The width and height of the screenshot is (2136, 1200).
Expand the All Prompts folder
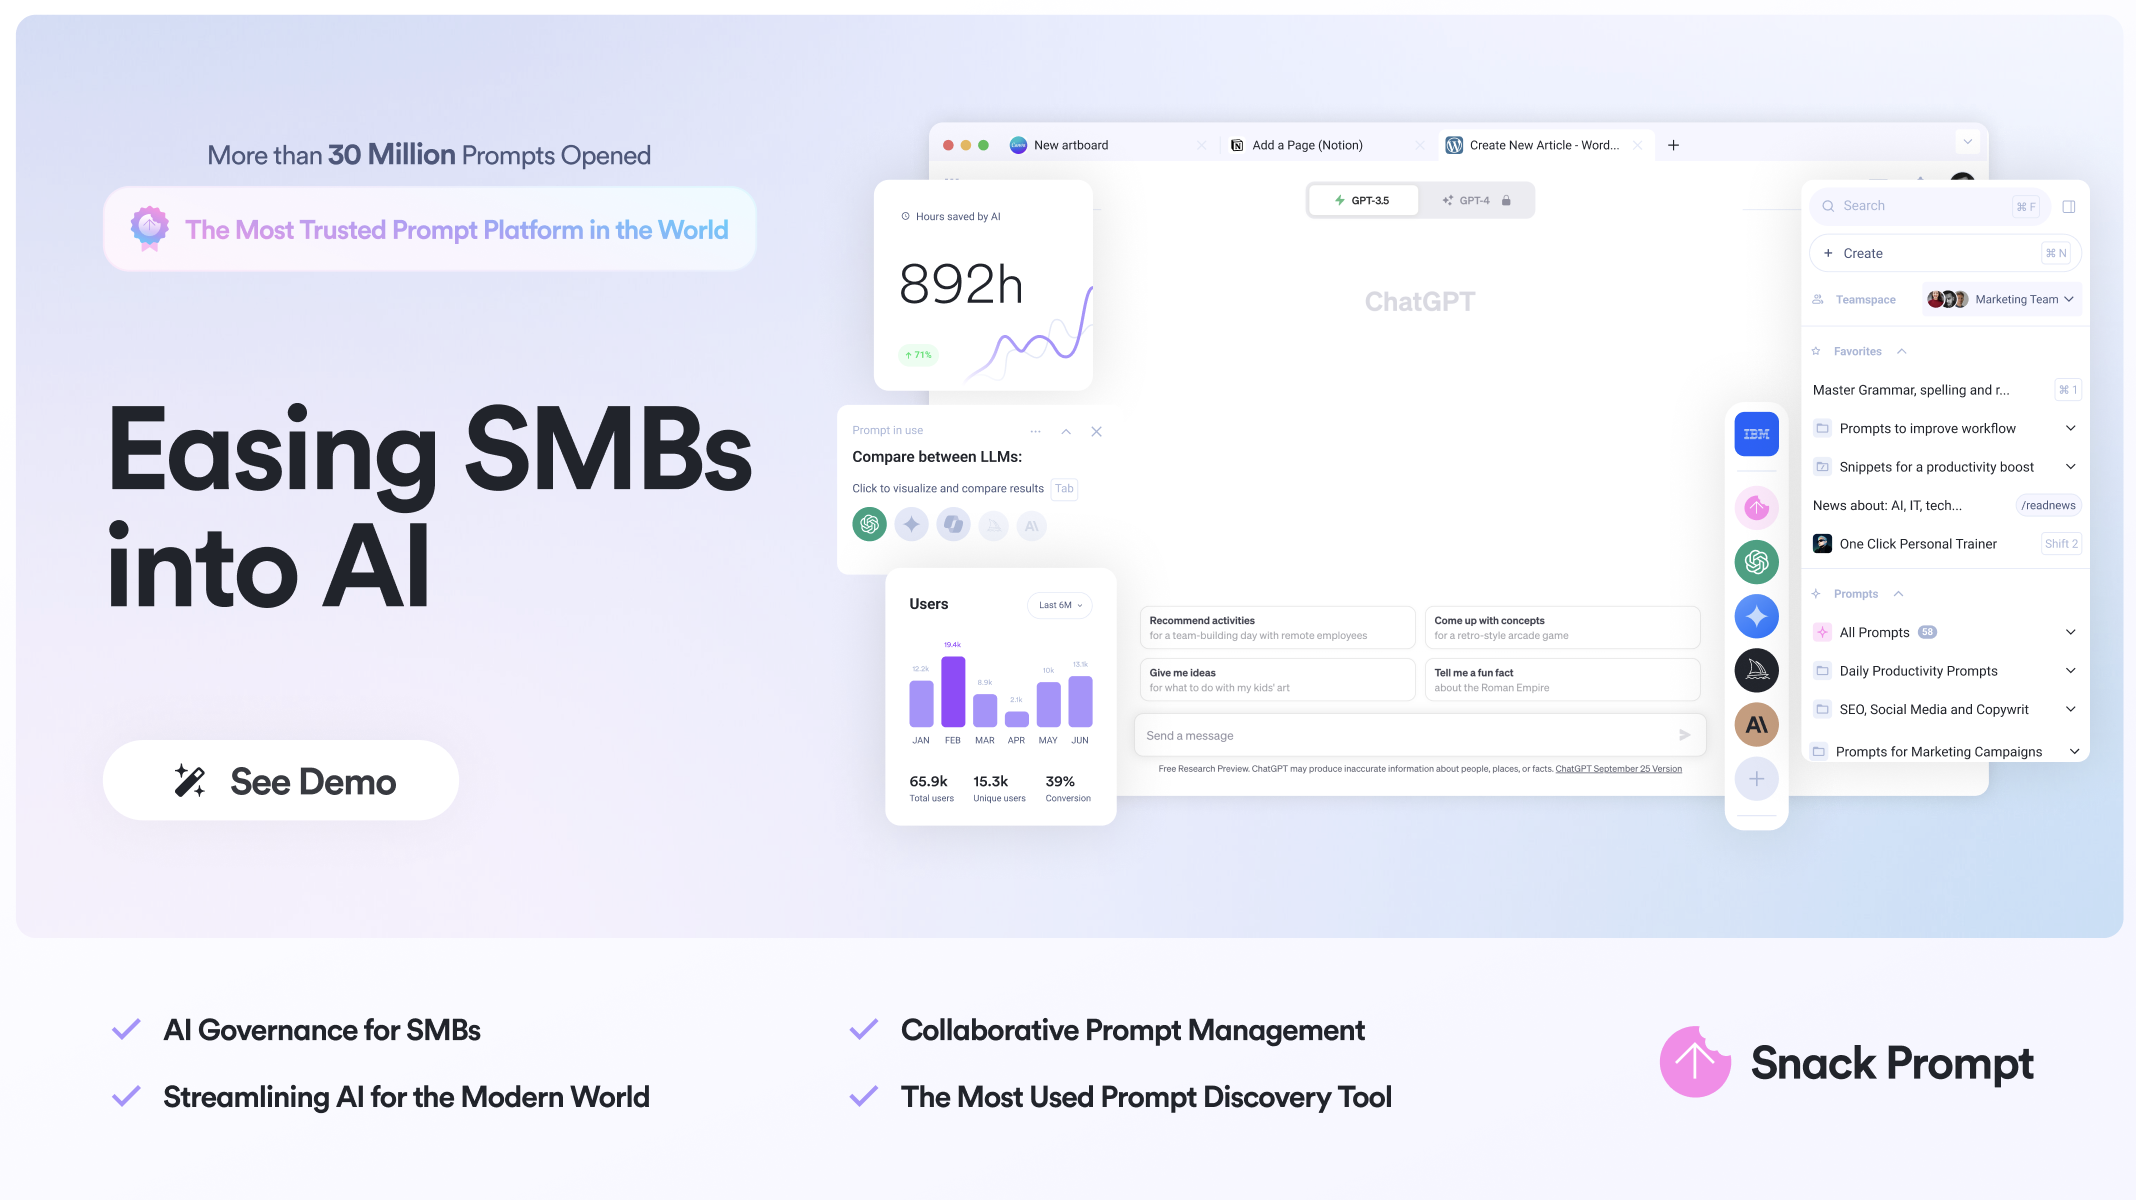pyautogui.click(x=2070, y=632)
